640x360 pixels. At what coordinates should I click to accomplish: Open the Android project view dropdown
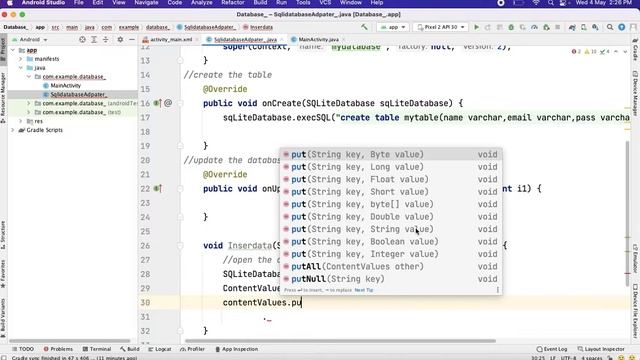[30, 40]
